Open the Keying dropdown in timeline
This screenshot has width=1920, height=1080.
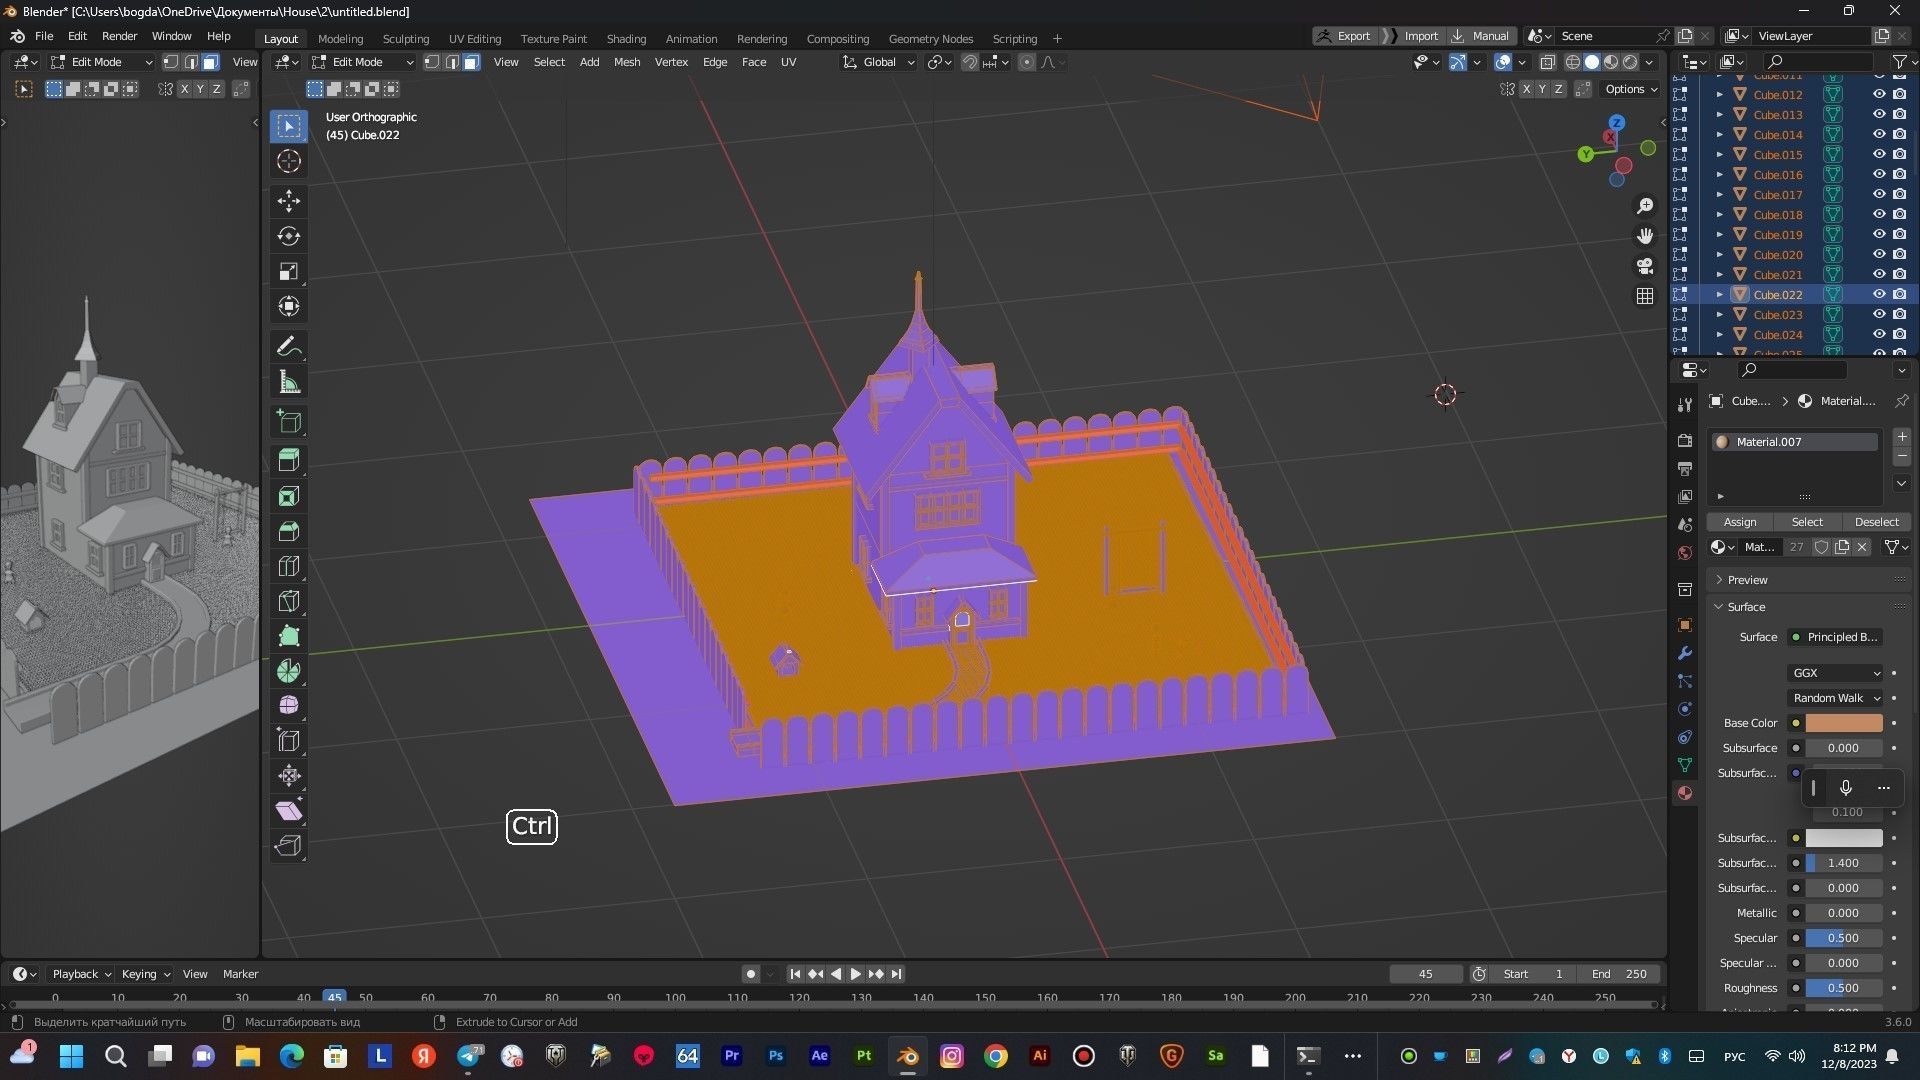pos(146,974)
